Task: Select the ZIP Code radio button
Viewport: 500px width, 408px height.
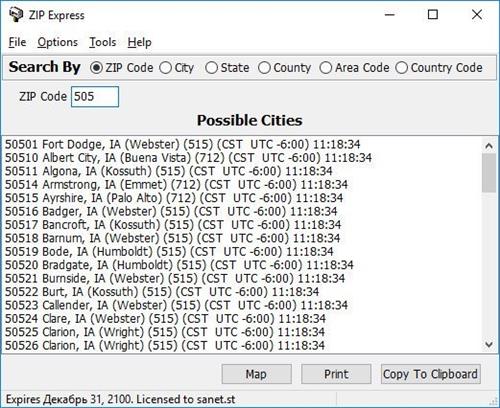Action: point(96,68)
